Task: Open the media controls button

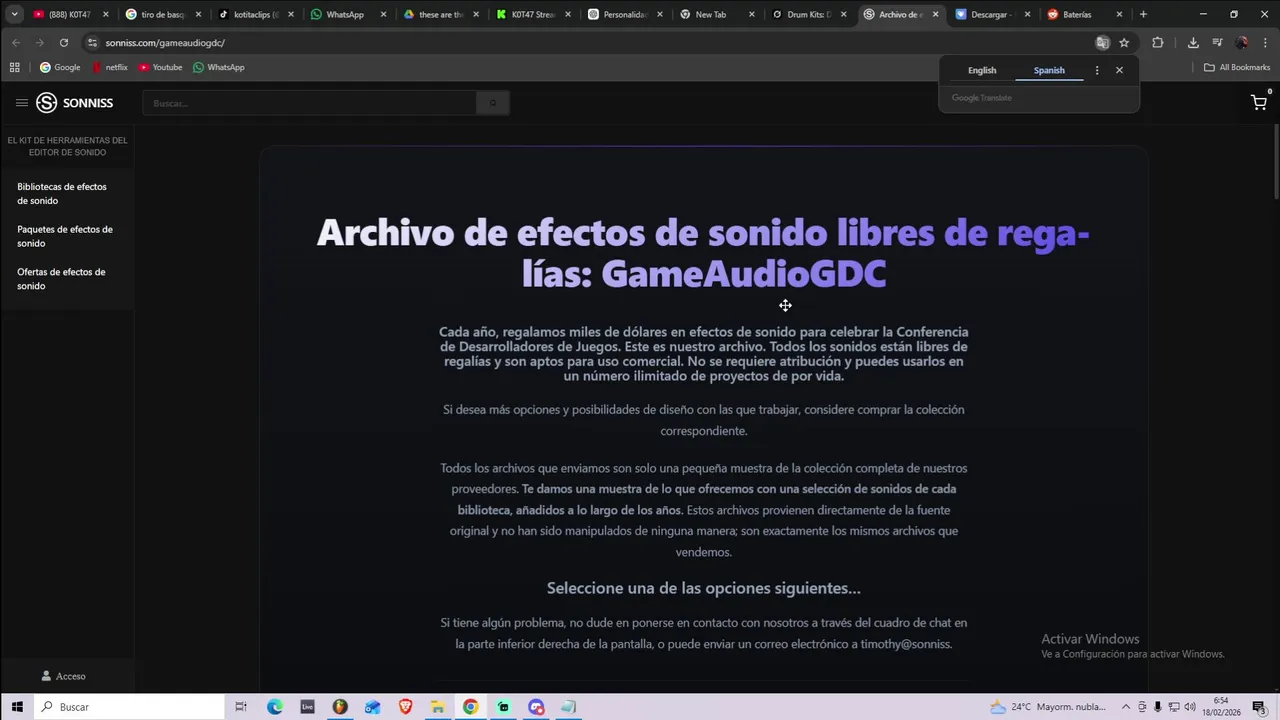Action: [1217, 43]
